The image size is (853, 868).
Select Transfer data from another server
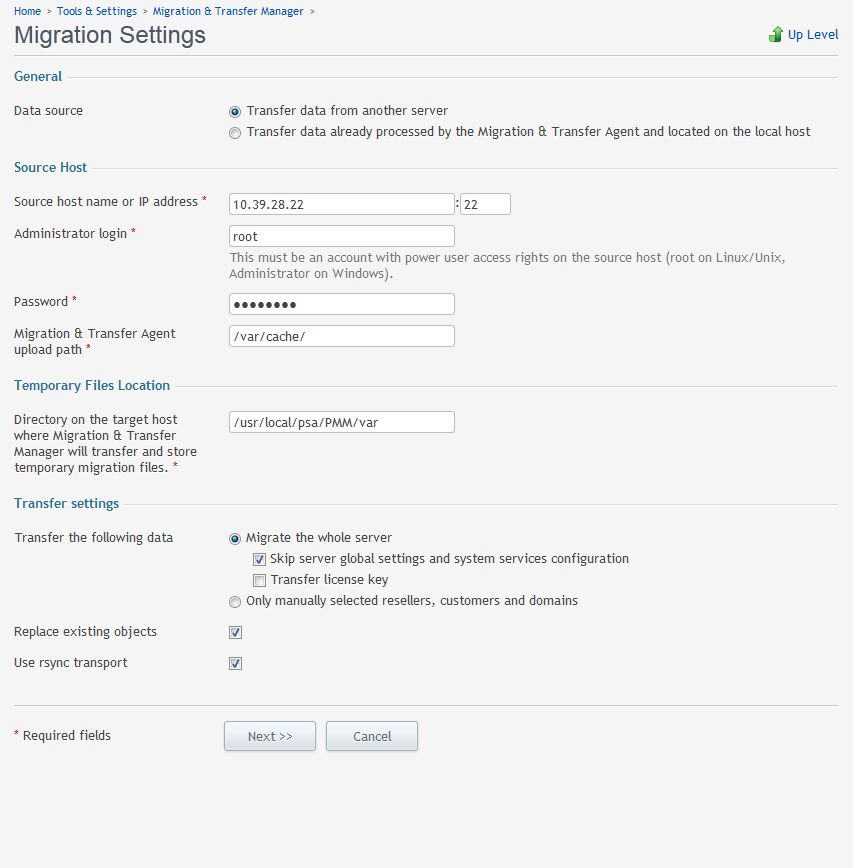tap(235, 112)
